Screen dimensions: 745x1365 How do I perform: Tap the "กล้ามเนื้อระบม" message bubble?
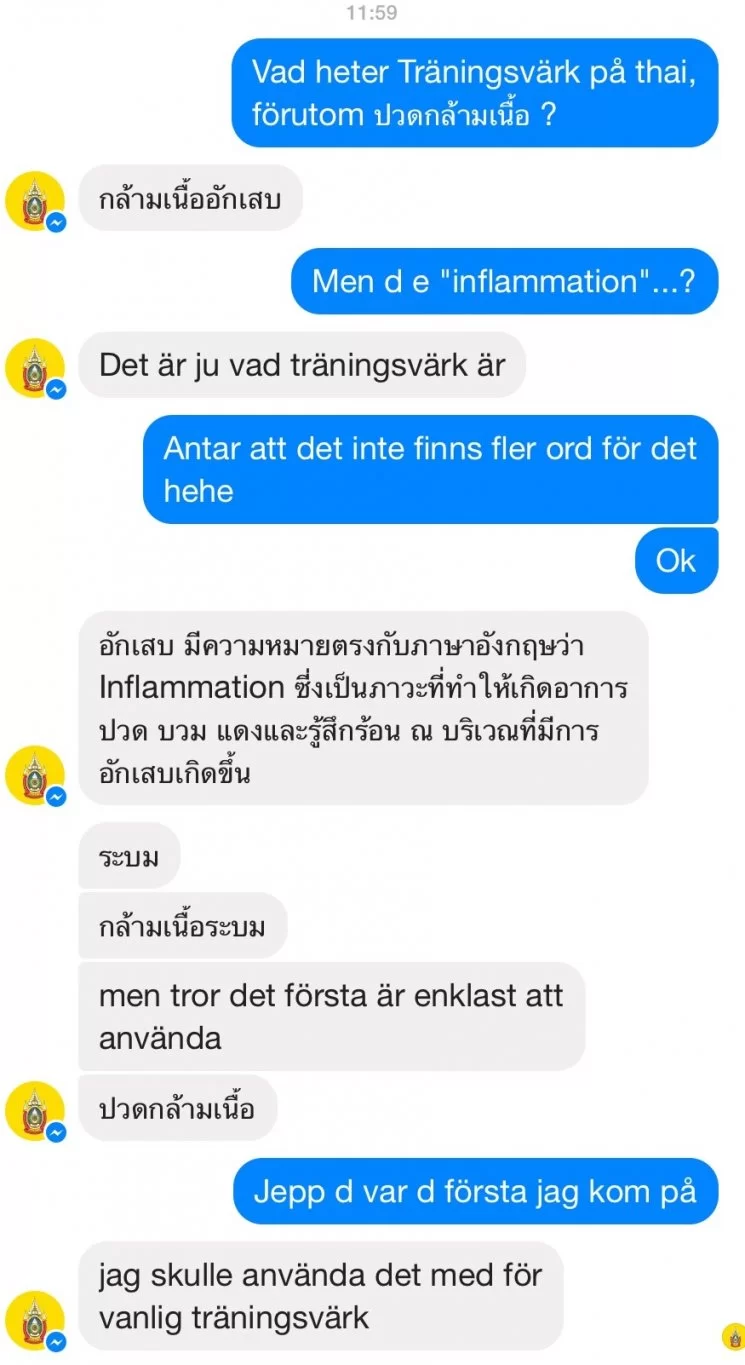click(183, 926)
